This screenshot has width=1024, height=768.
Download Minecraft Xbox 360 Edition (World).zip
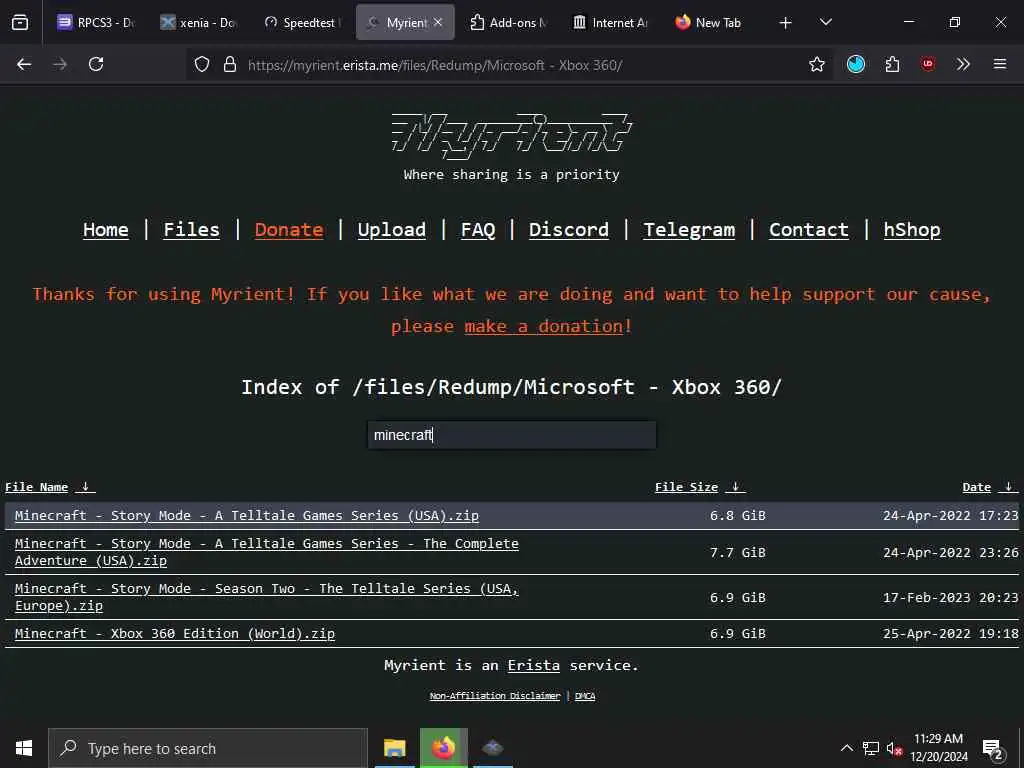pos(175,633)
